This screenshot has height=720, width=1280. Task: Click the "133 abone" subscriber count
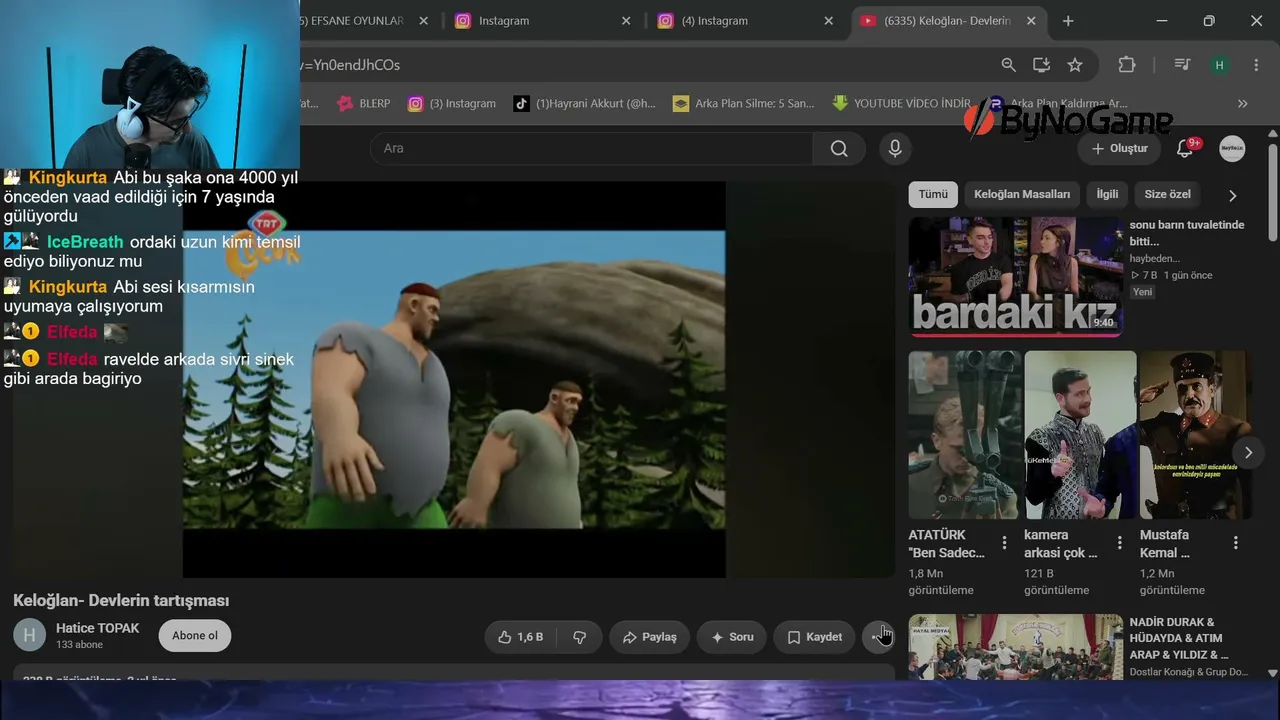pyautogui.click(x=79, y=645)
